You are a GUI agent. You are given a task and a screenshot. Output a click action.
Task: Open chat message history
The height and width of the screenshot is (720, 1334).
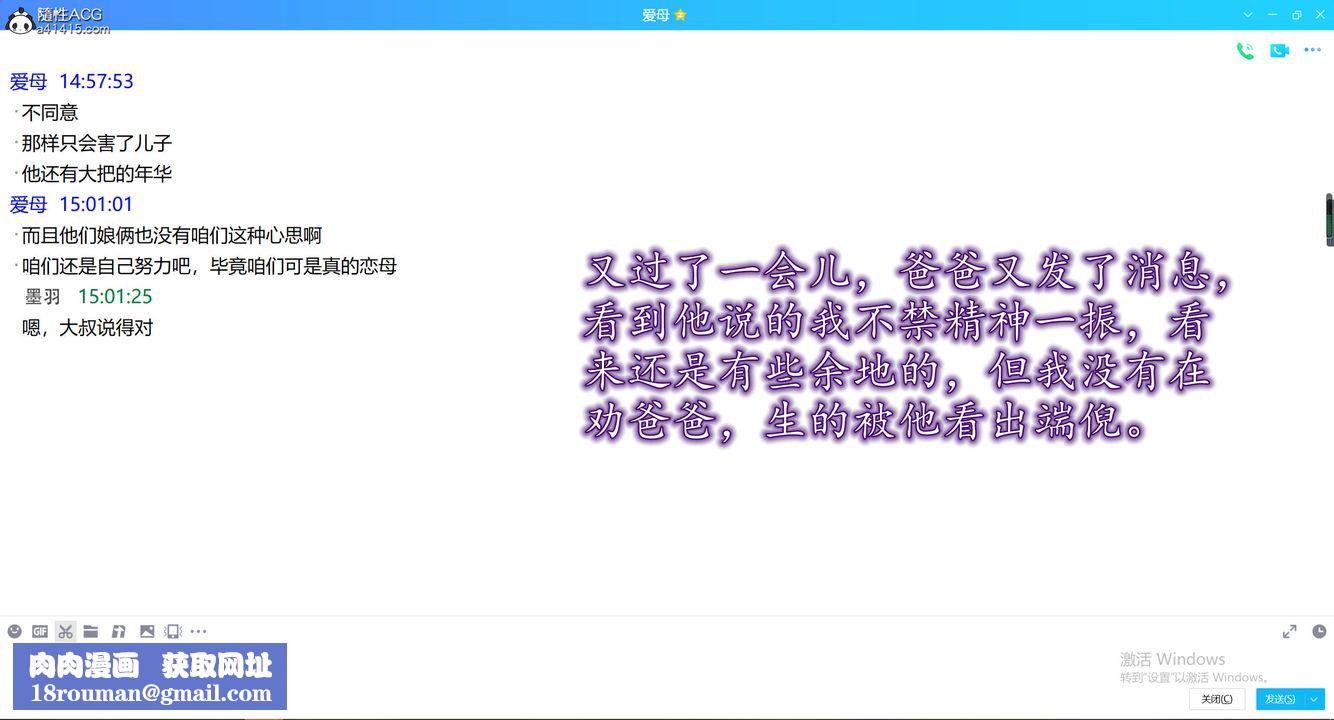[1319, 631]
